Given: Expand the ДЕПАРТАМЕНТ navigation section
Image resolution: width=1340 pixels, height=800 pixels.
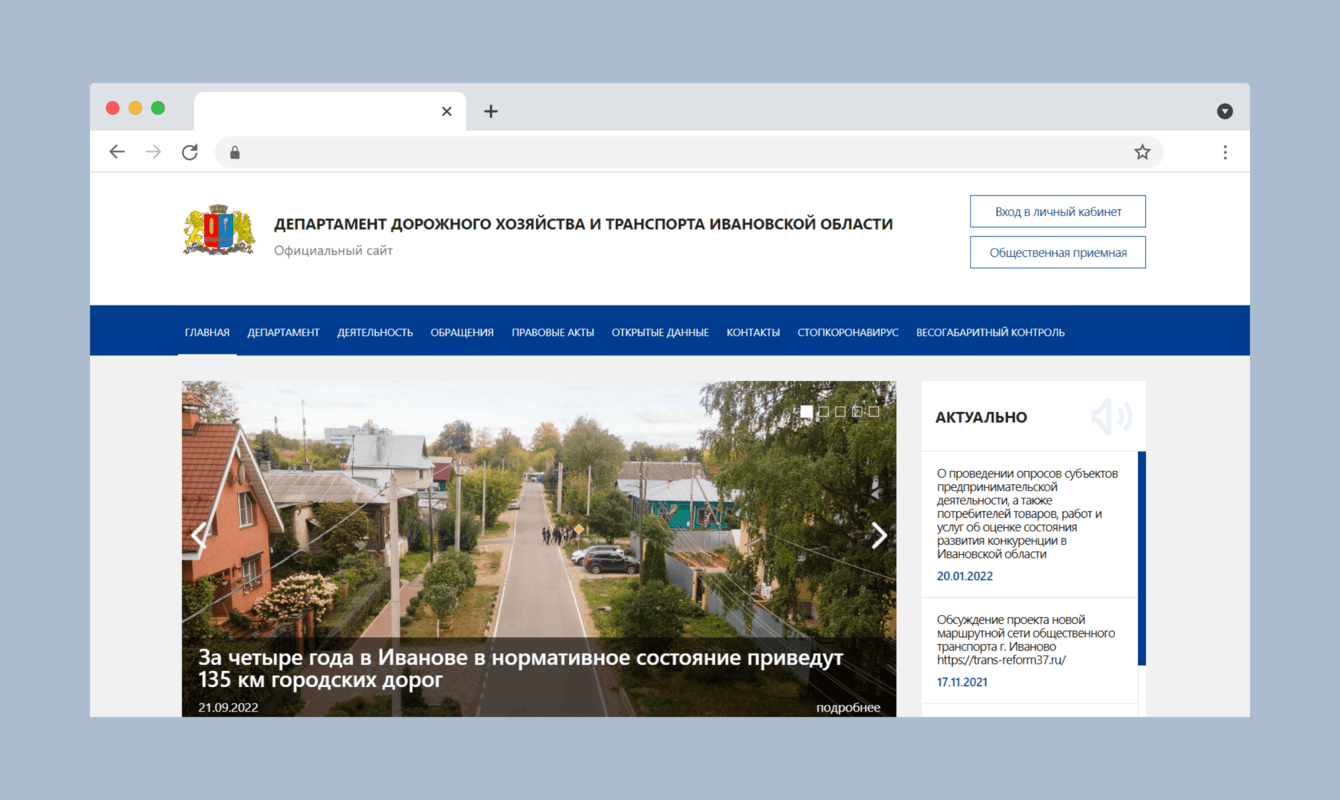Looking at the screenshot, I should point(284,331).
